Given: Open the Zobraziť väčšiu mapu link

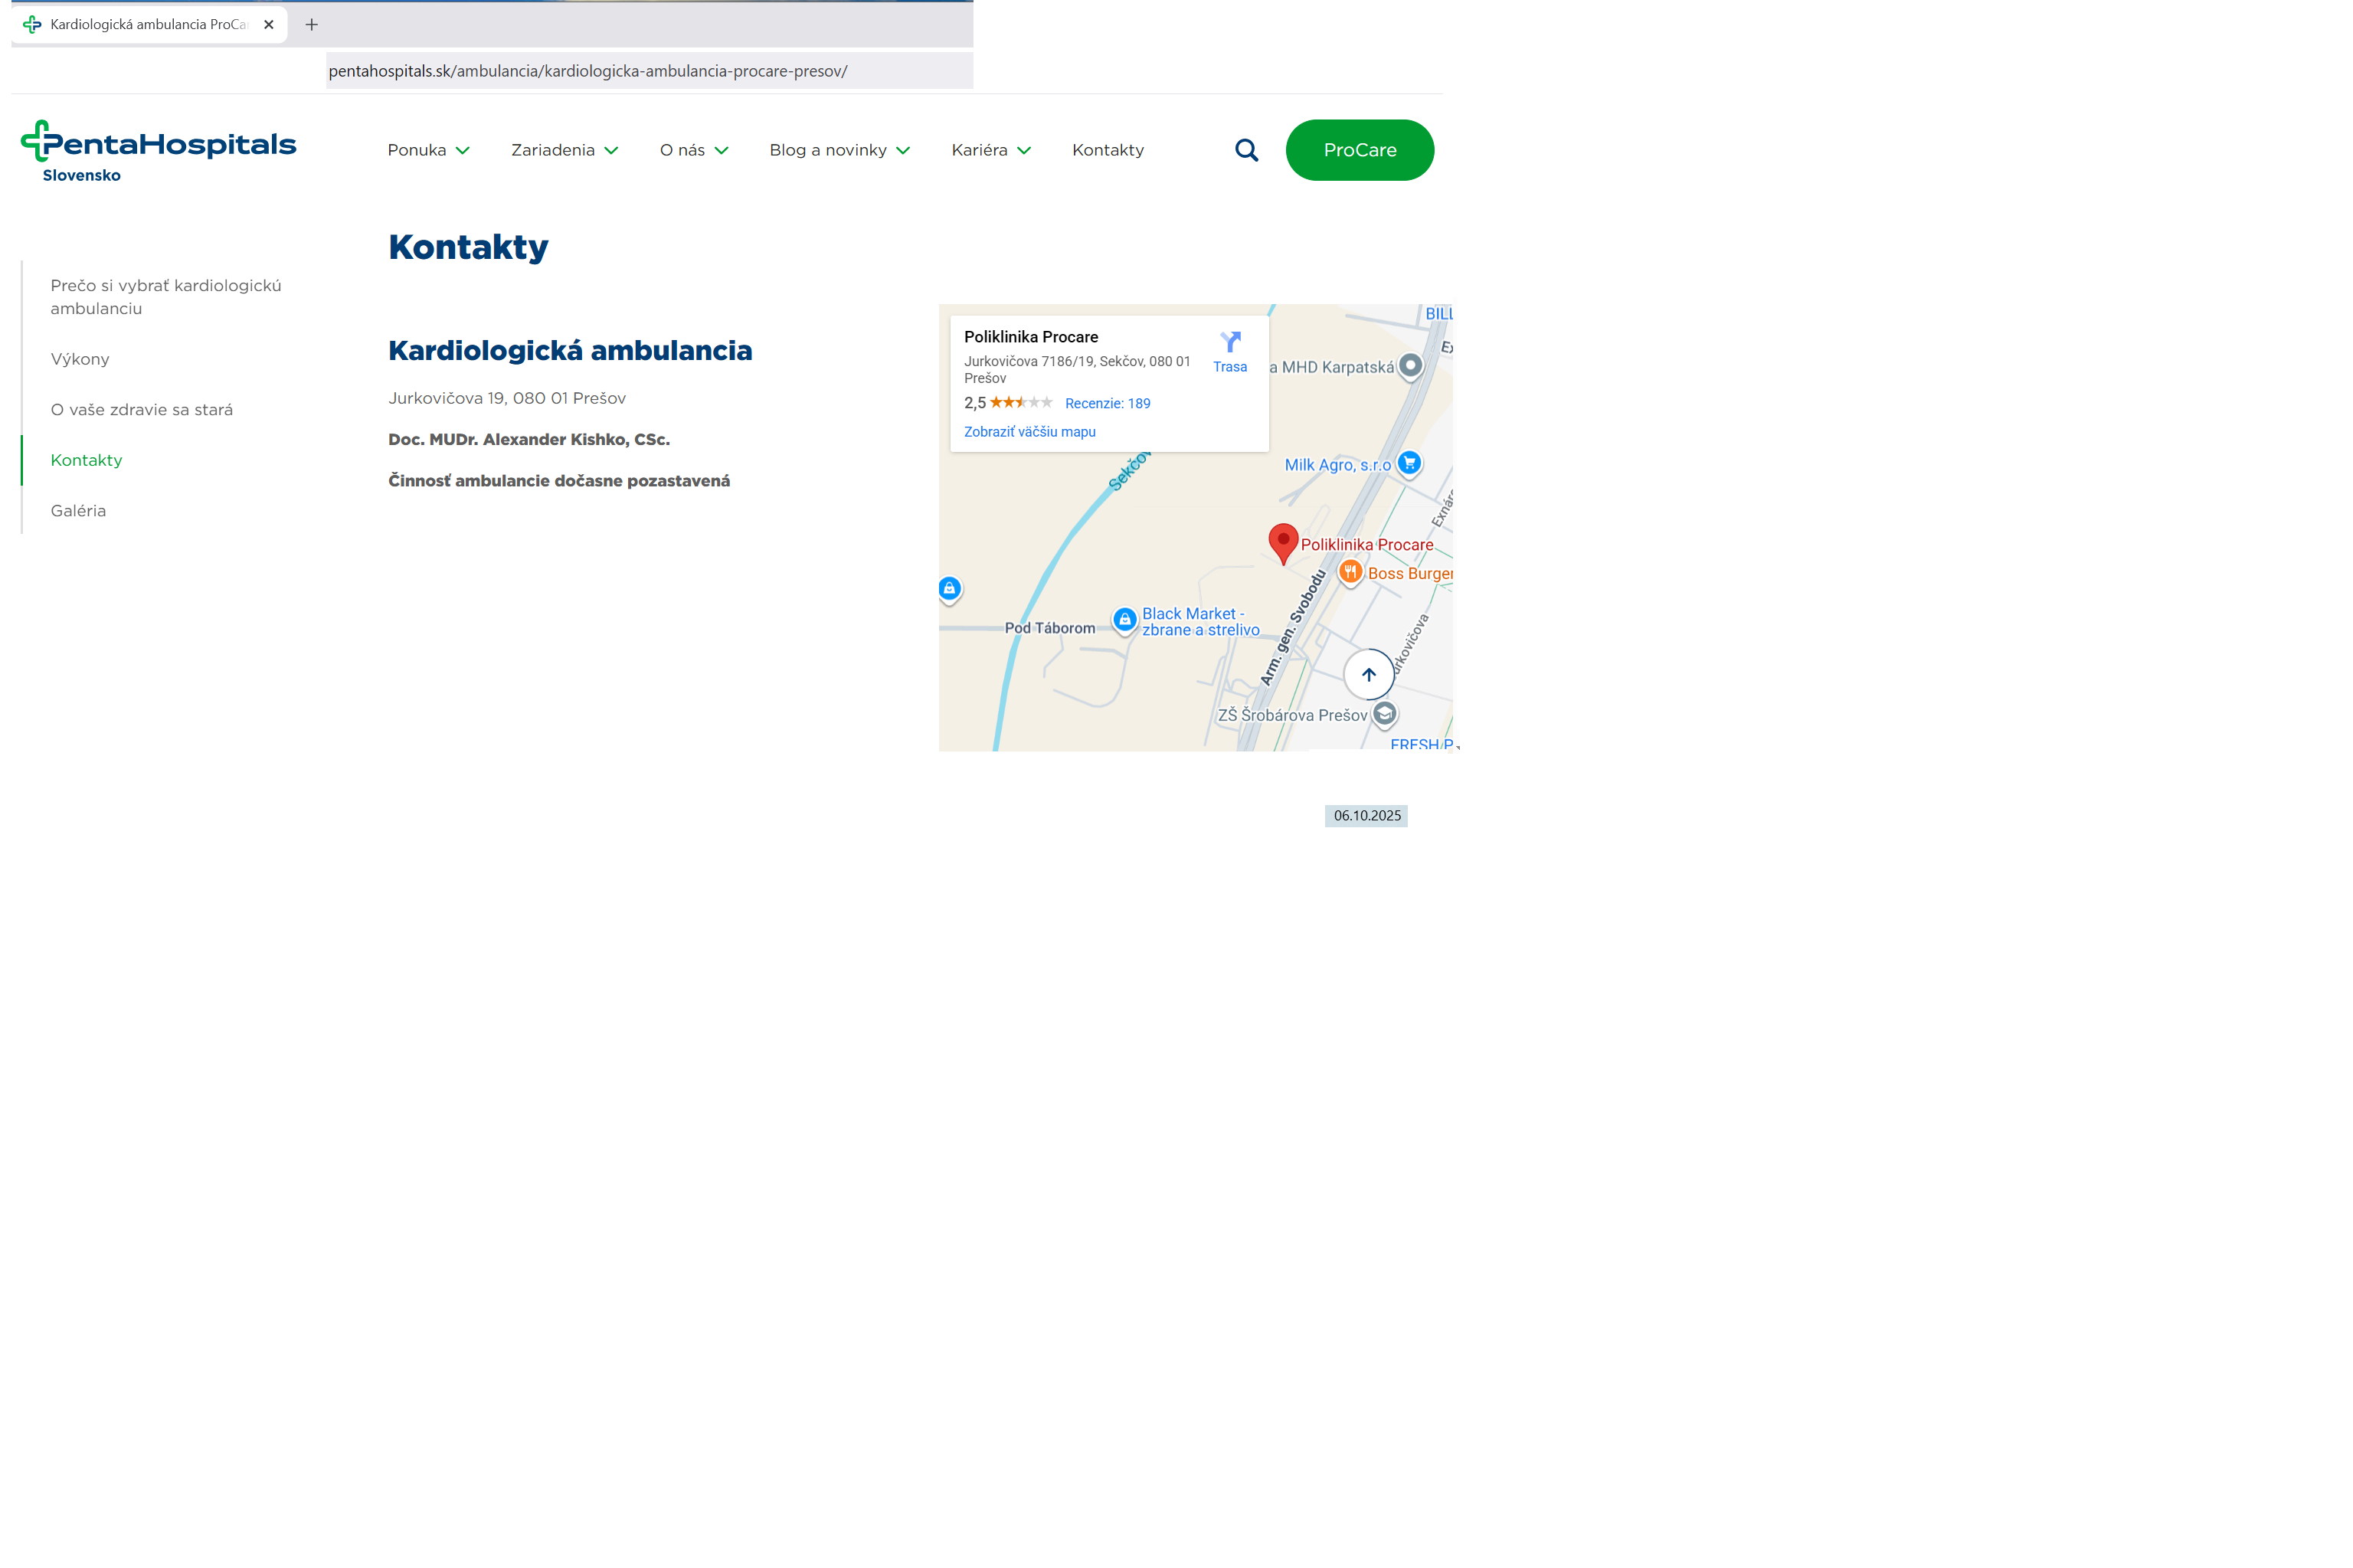Looking at the screenshot, I should click(x=1029, y=432).
